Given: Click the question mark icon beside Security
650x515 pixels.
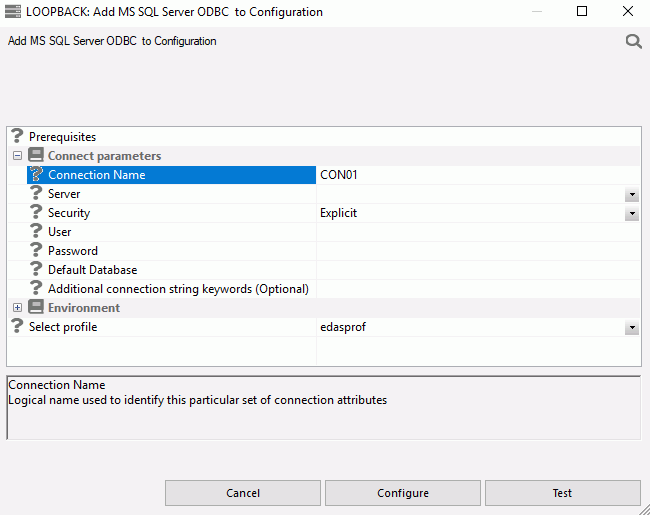Looking at the screenshot, I should pyautogui.click(x=36, y=212).
